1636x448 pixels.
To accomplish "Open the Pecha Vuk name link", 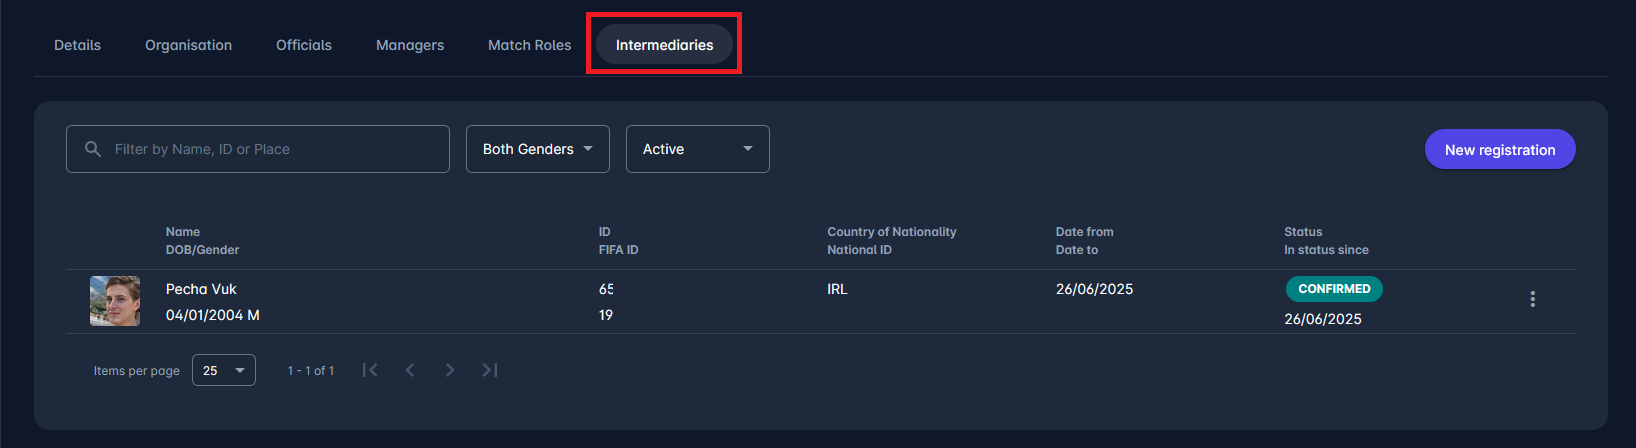I will (201, 289).
